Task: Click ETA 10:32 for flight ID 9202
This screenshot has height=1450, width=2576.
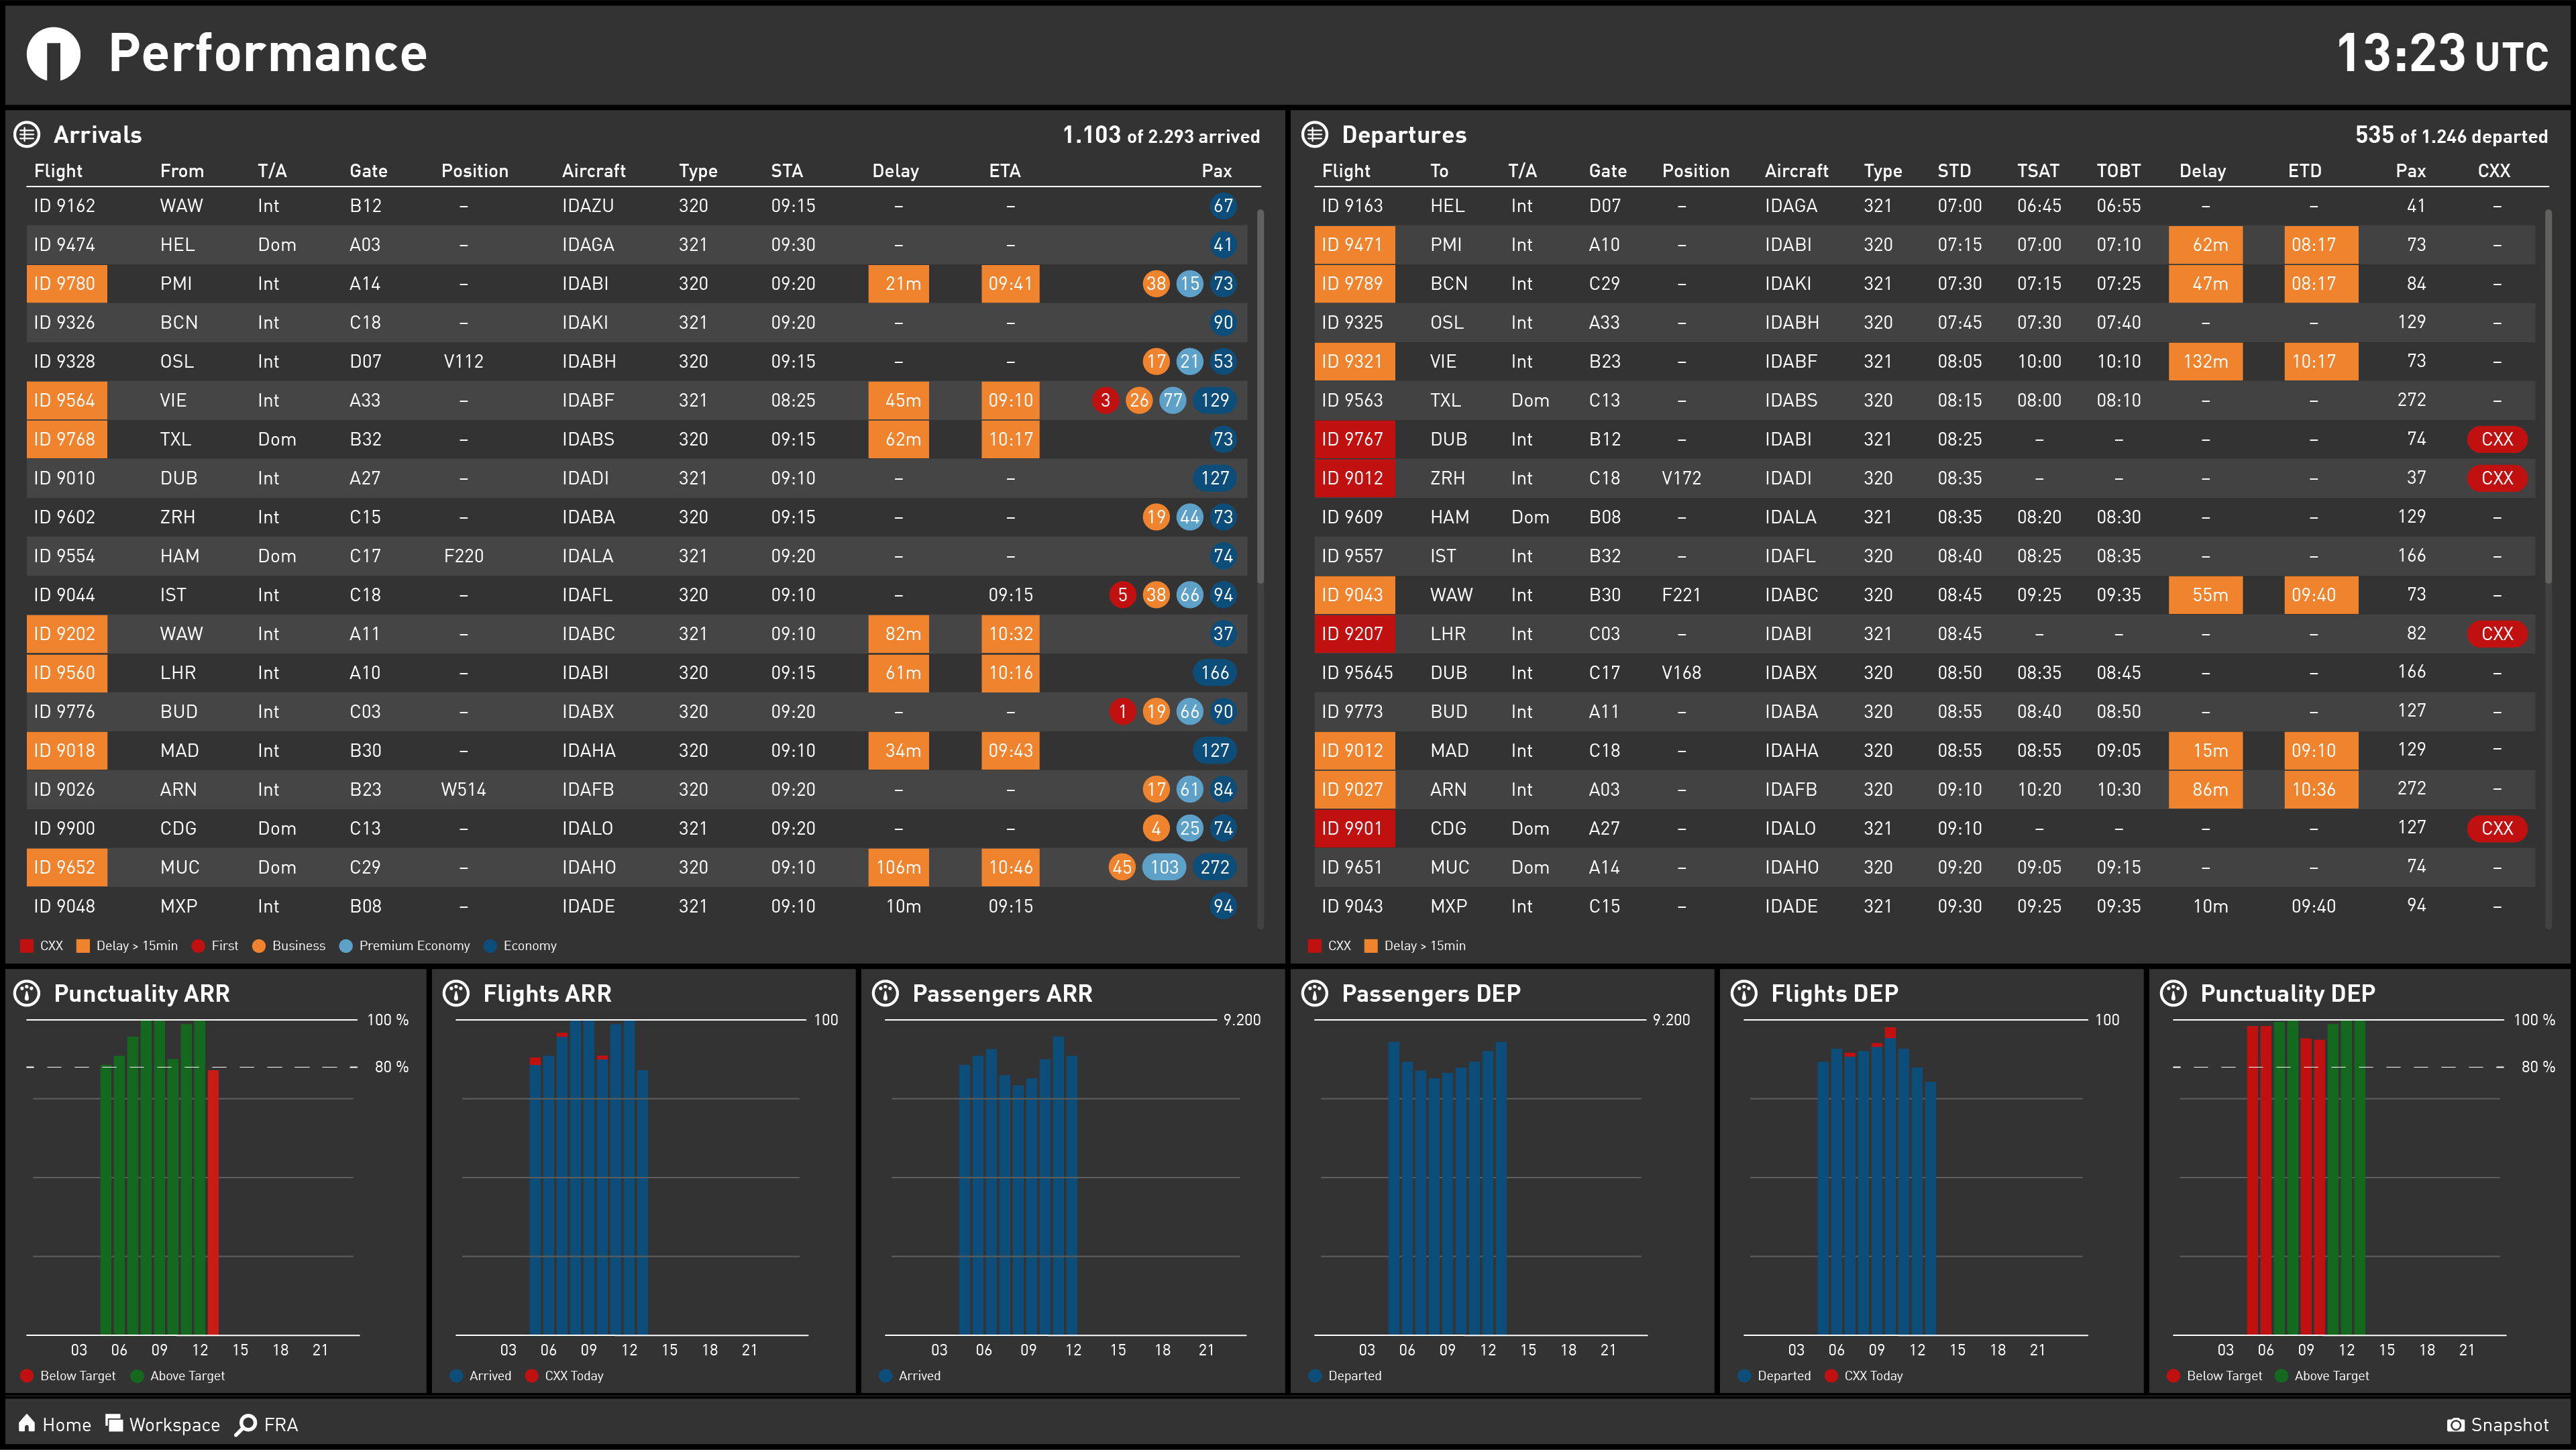Action: coord(1010,634)
